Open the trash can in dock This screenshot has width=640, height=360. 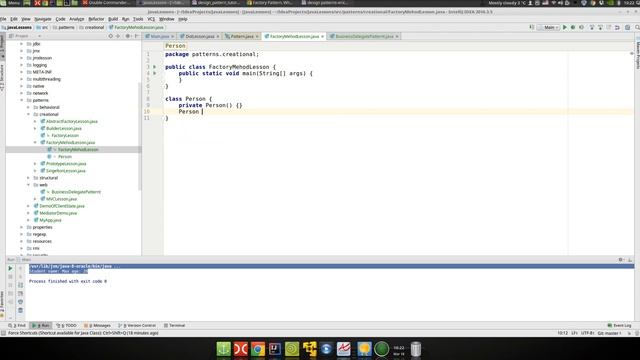click(x=416, y=349)
